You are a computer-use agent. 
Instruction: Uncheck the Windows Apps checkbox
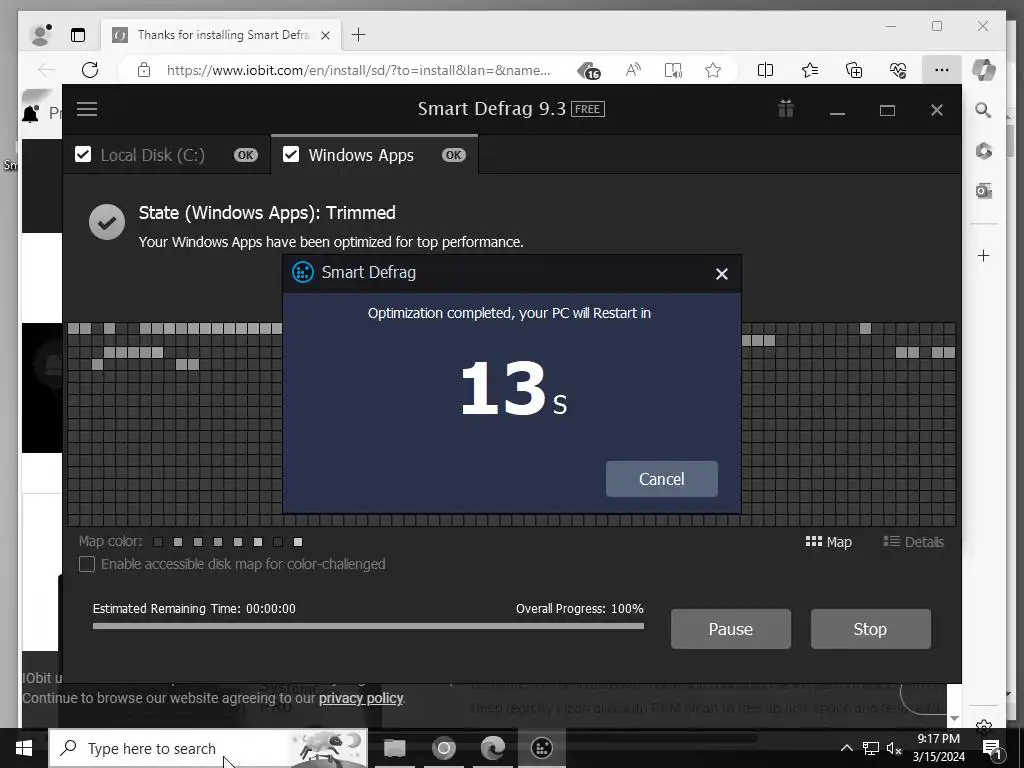coord(291,155)
